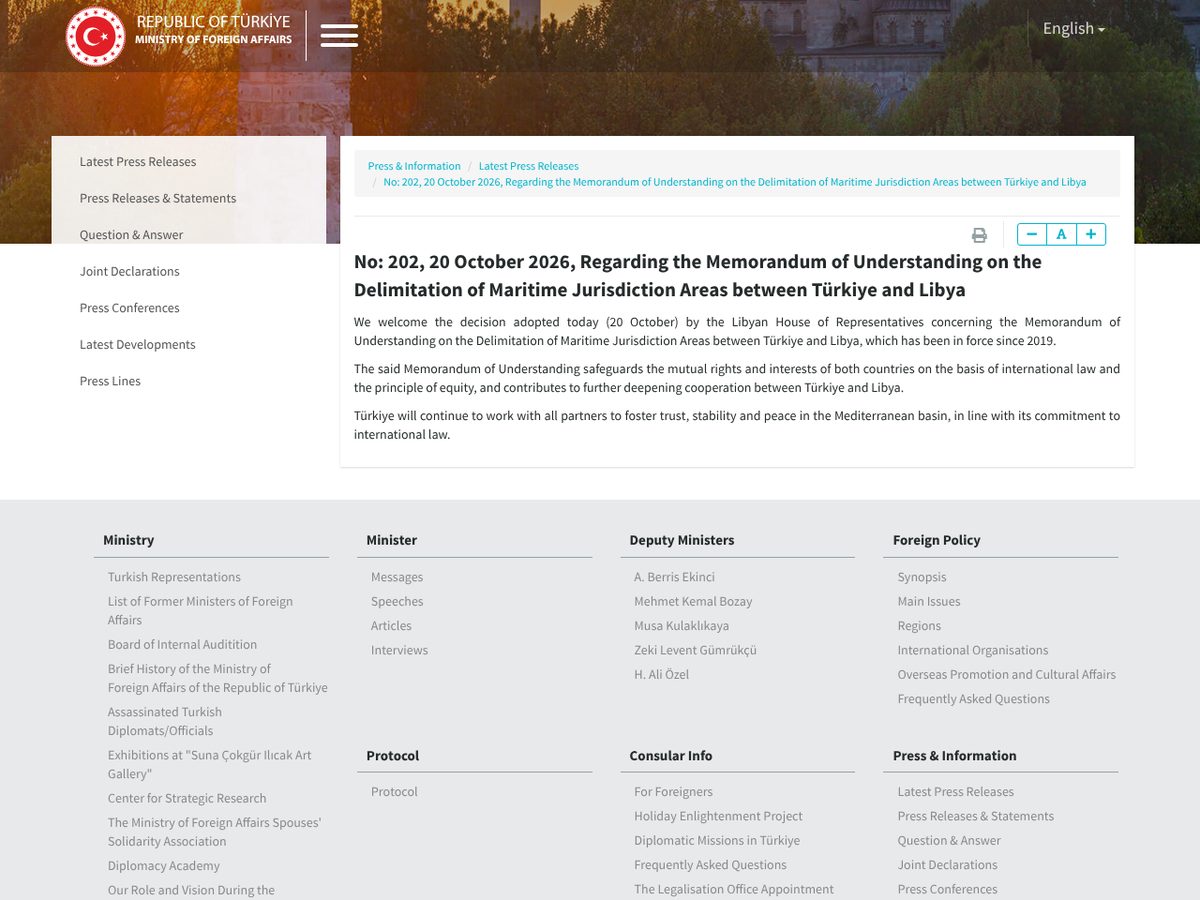Click the print page icon
The image size is (1200, 900).
coord(979,235)
